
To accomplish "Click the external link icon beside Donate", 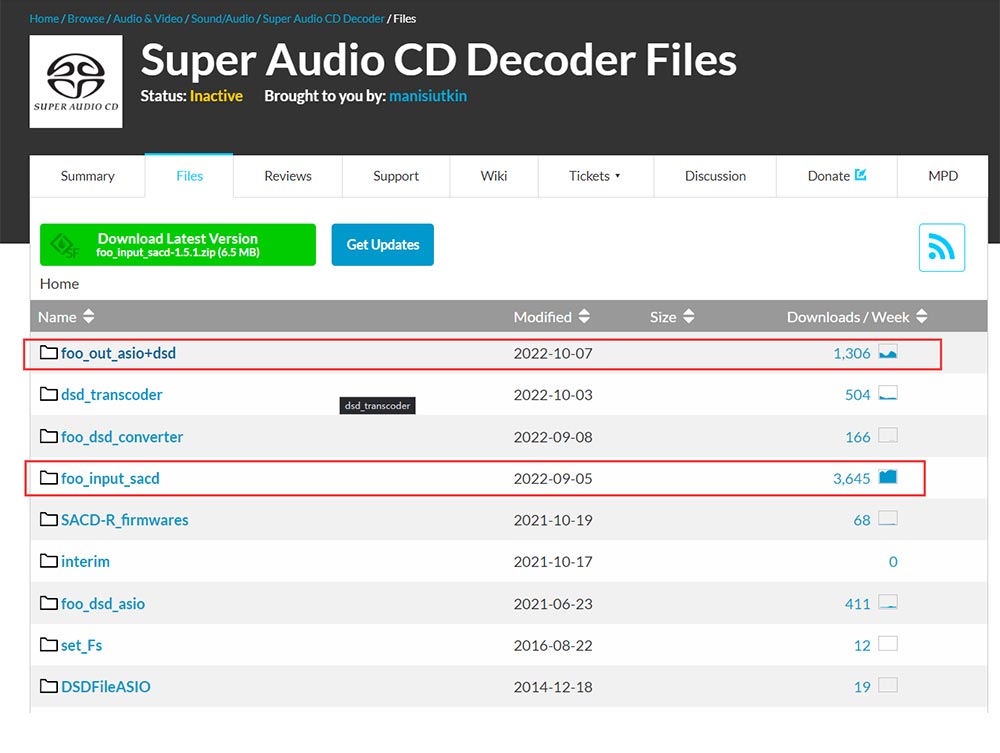I will (x=860, y=174).
